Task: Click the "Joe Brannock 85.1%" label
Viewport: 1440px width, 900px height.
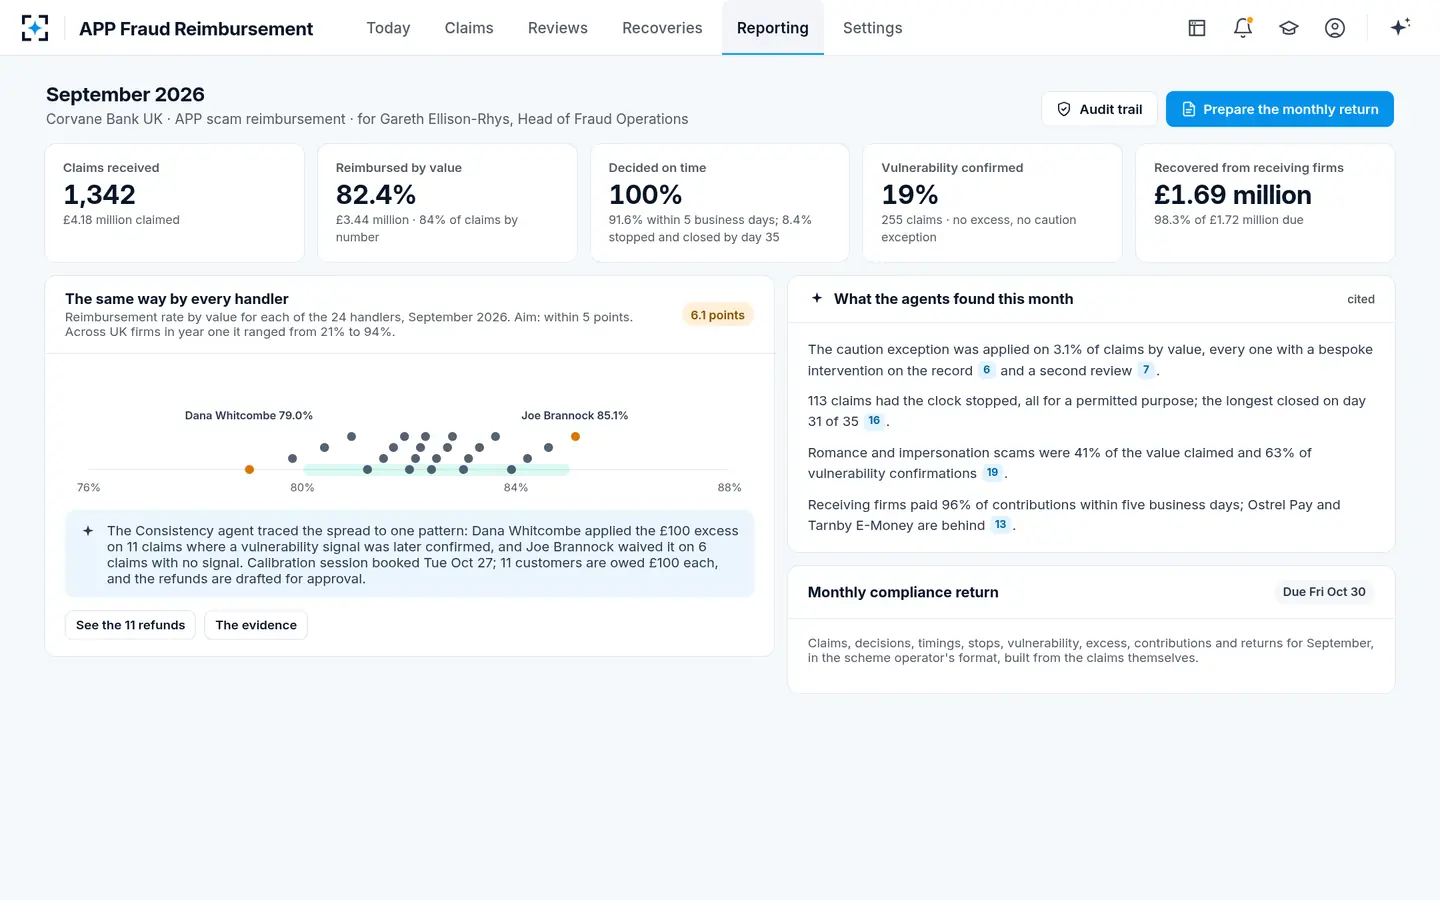Action: [x=575, y=415]
